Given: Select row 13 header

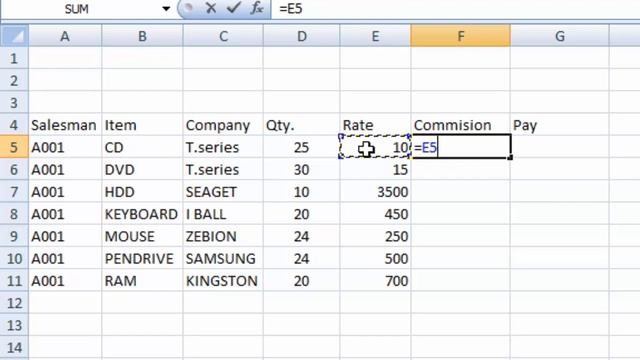Looking at the screenshot, I should pyautogui.click(x=14, y=325).
